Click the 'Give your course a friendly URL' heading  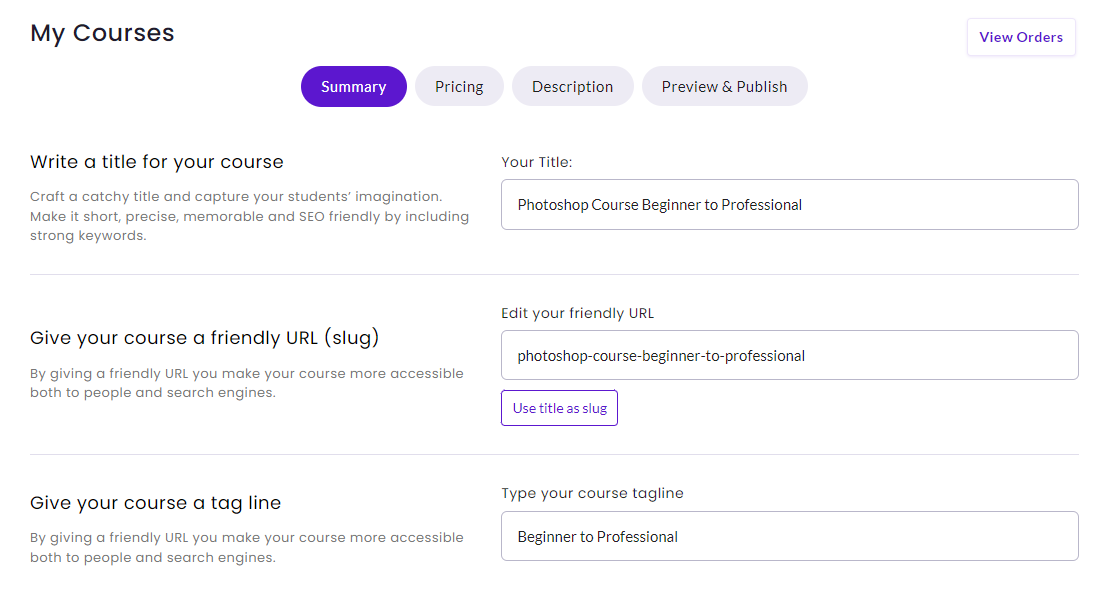coord(204,337)
